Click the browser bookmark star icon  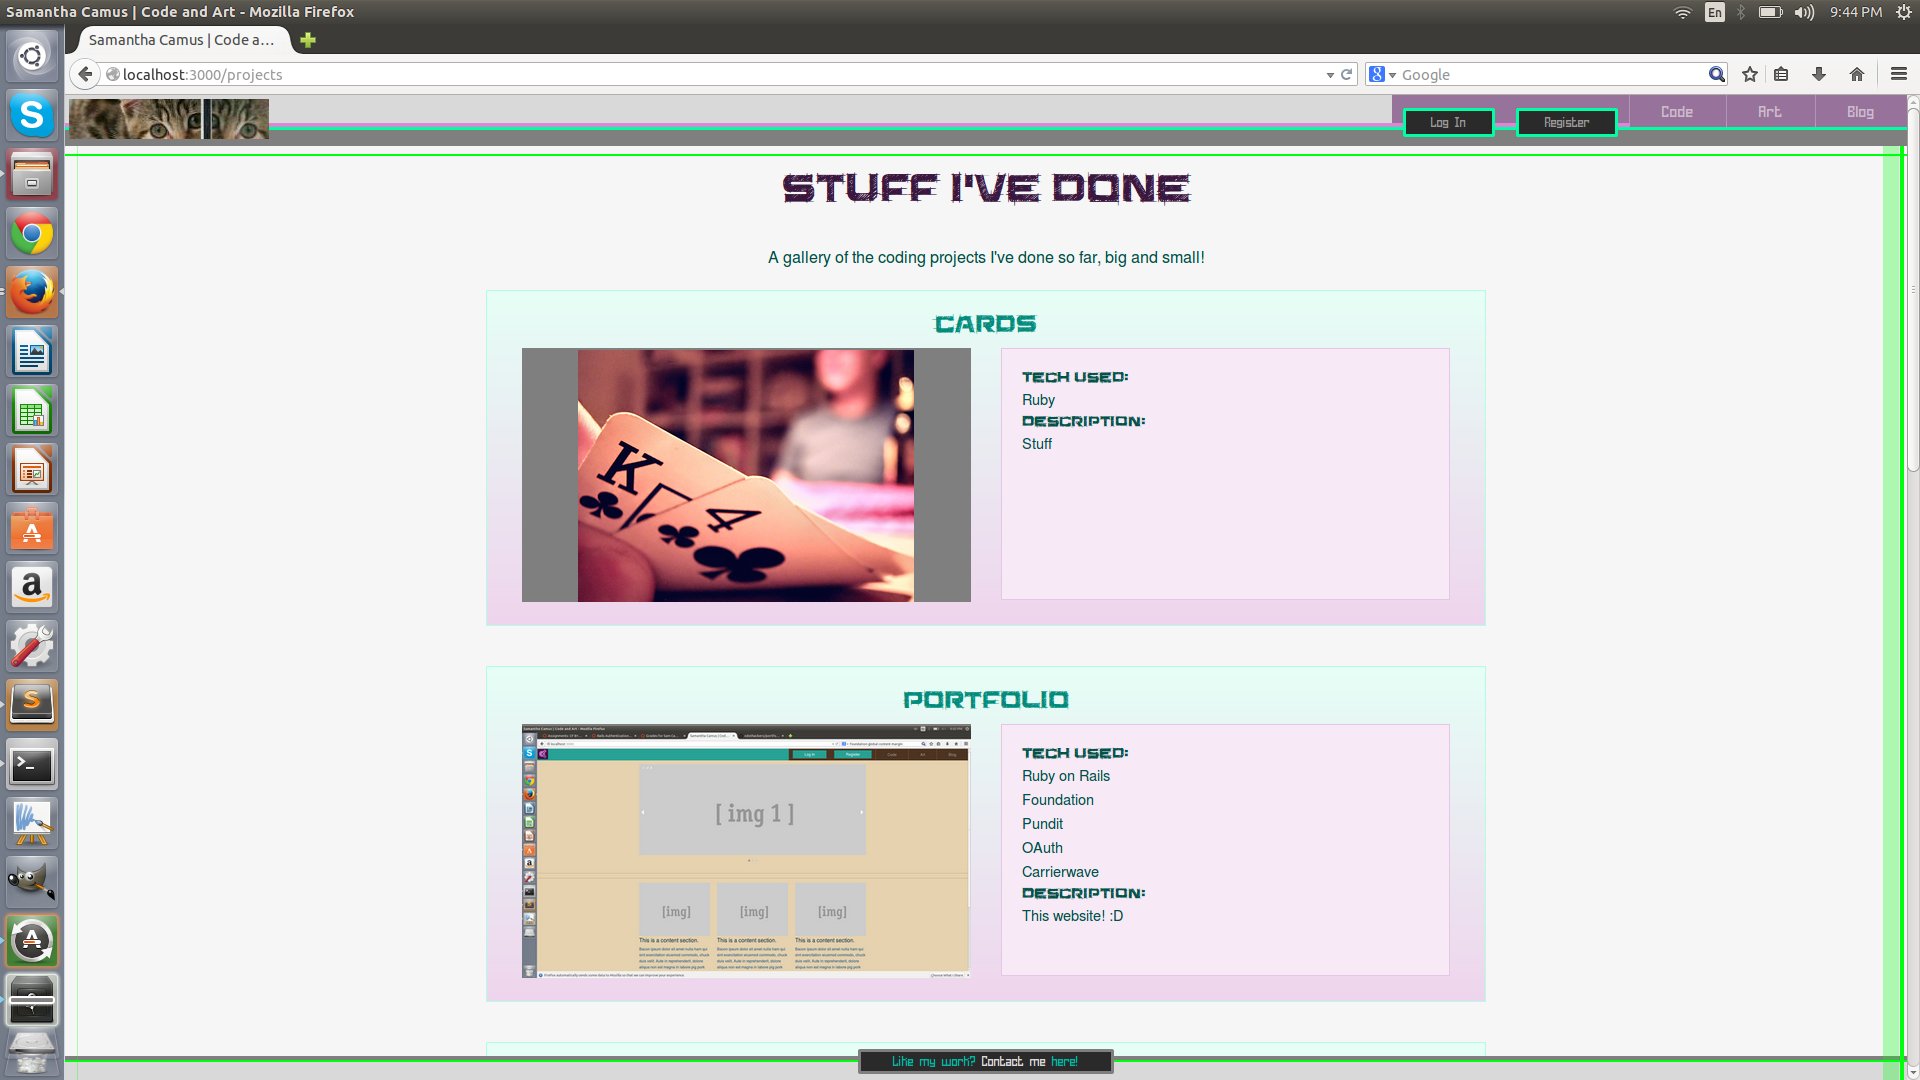[x=1750, y=74]
